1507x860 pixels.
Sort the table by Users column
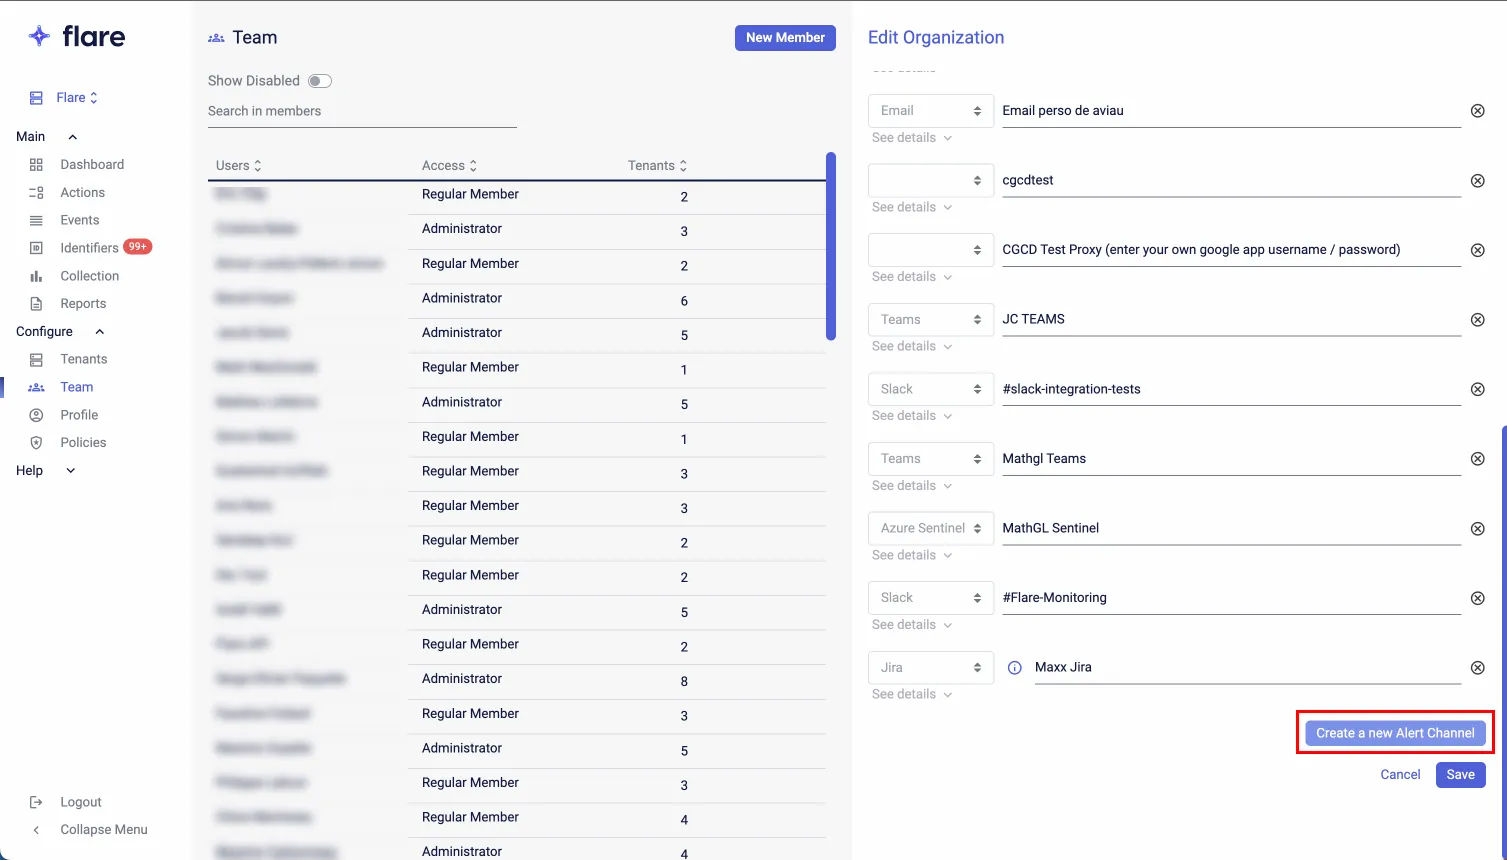pos(238,166)
